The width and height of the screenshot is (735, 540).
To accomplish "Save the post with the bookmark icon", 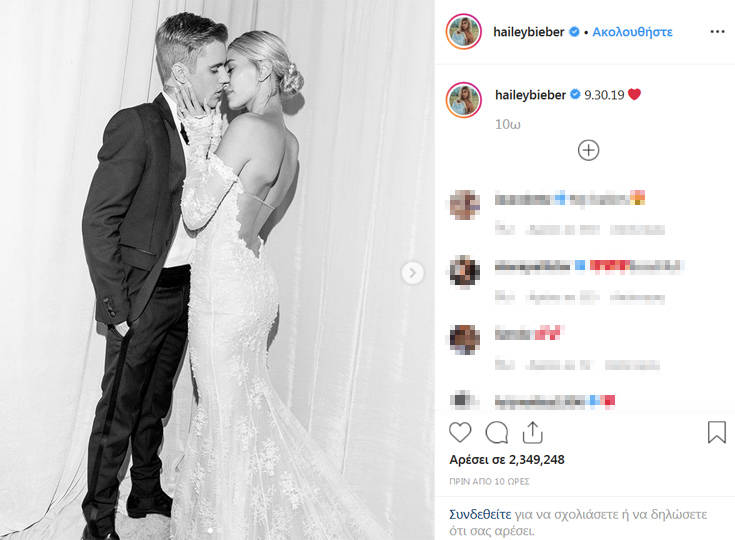I will coord(717,432).
